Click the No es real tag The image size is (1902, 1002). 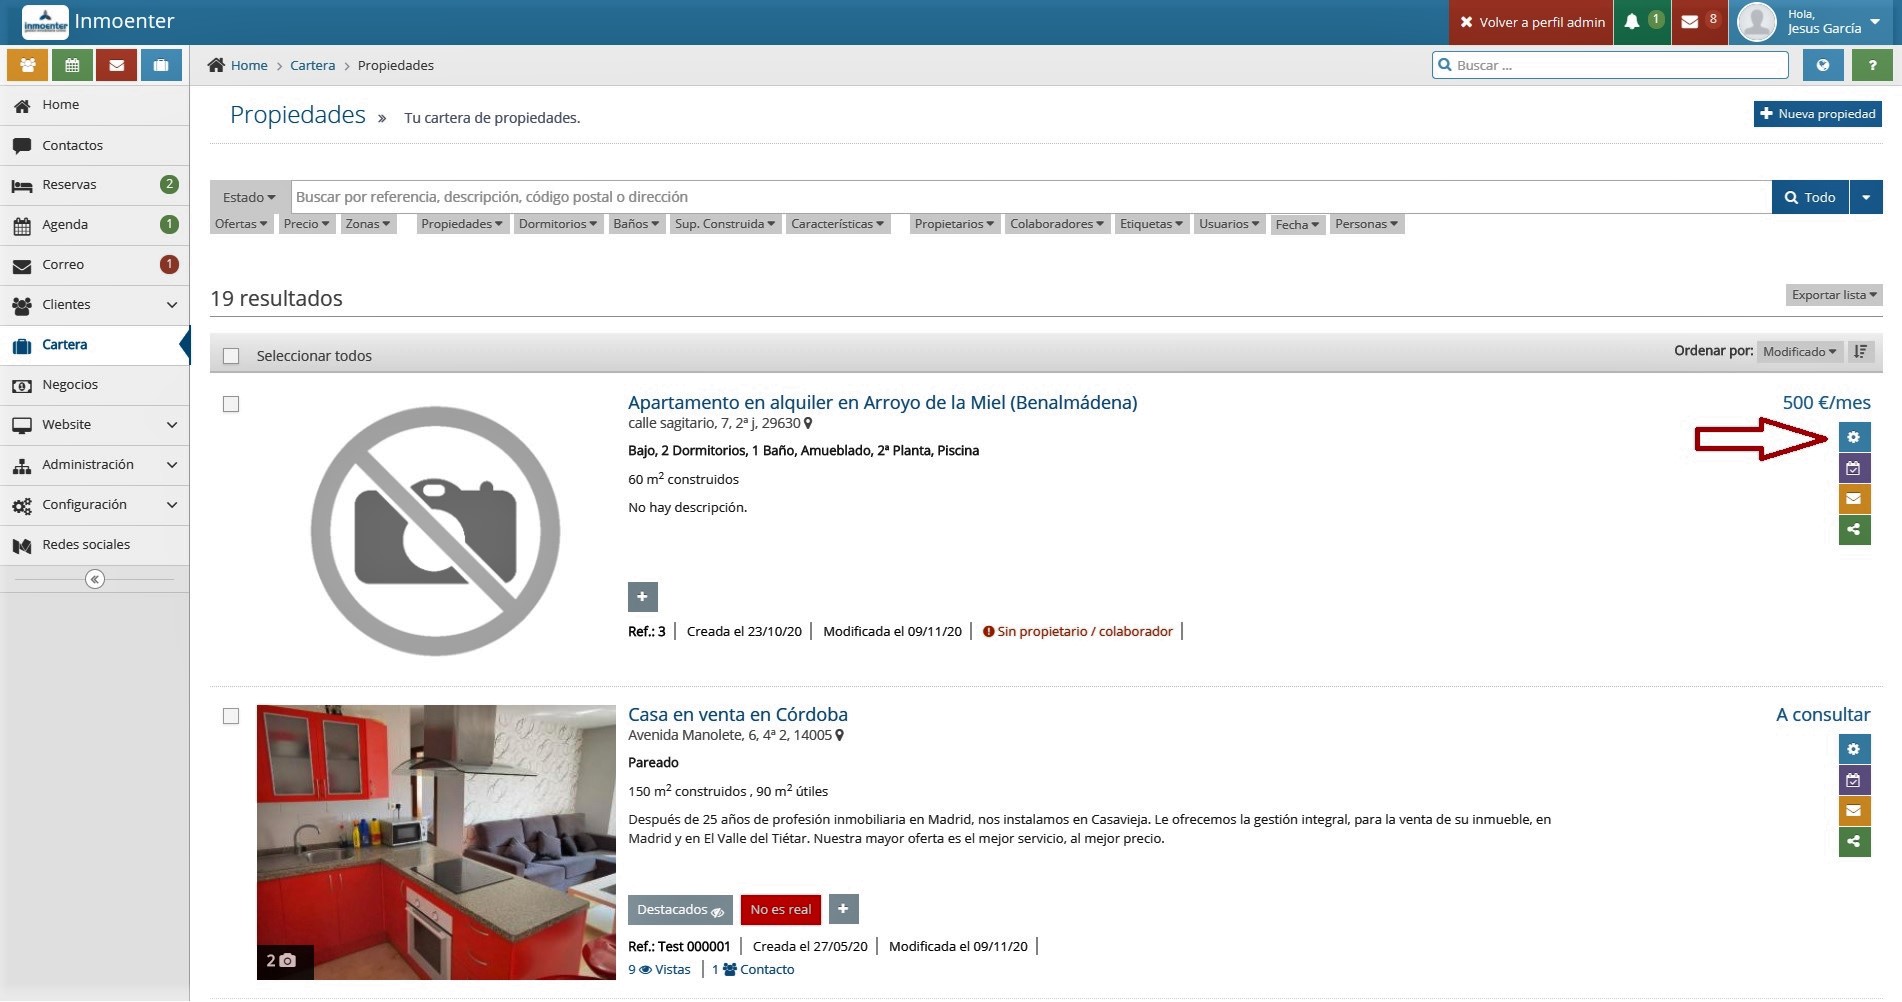click(781, 910)
